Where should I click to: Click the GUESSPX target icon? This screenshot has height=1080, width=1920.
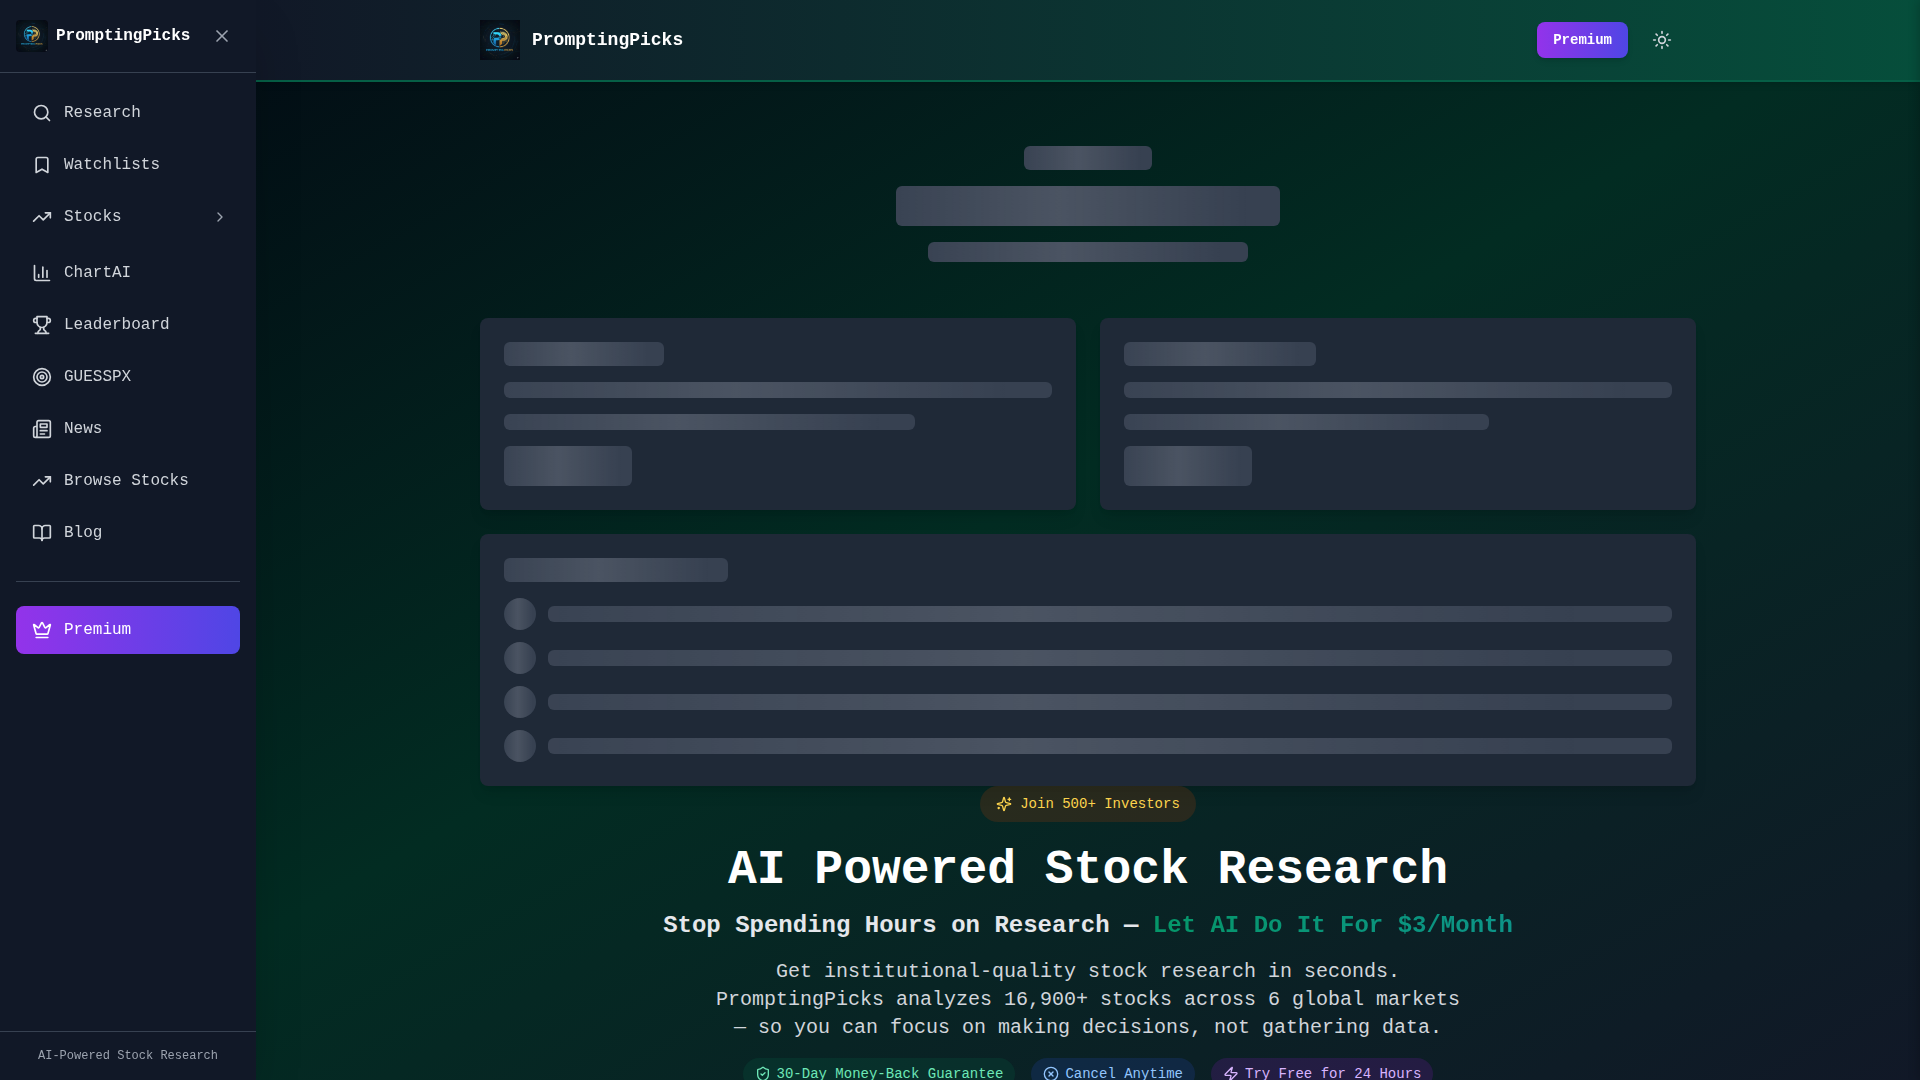coord(41,377)
